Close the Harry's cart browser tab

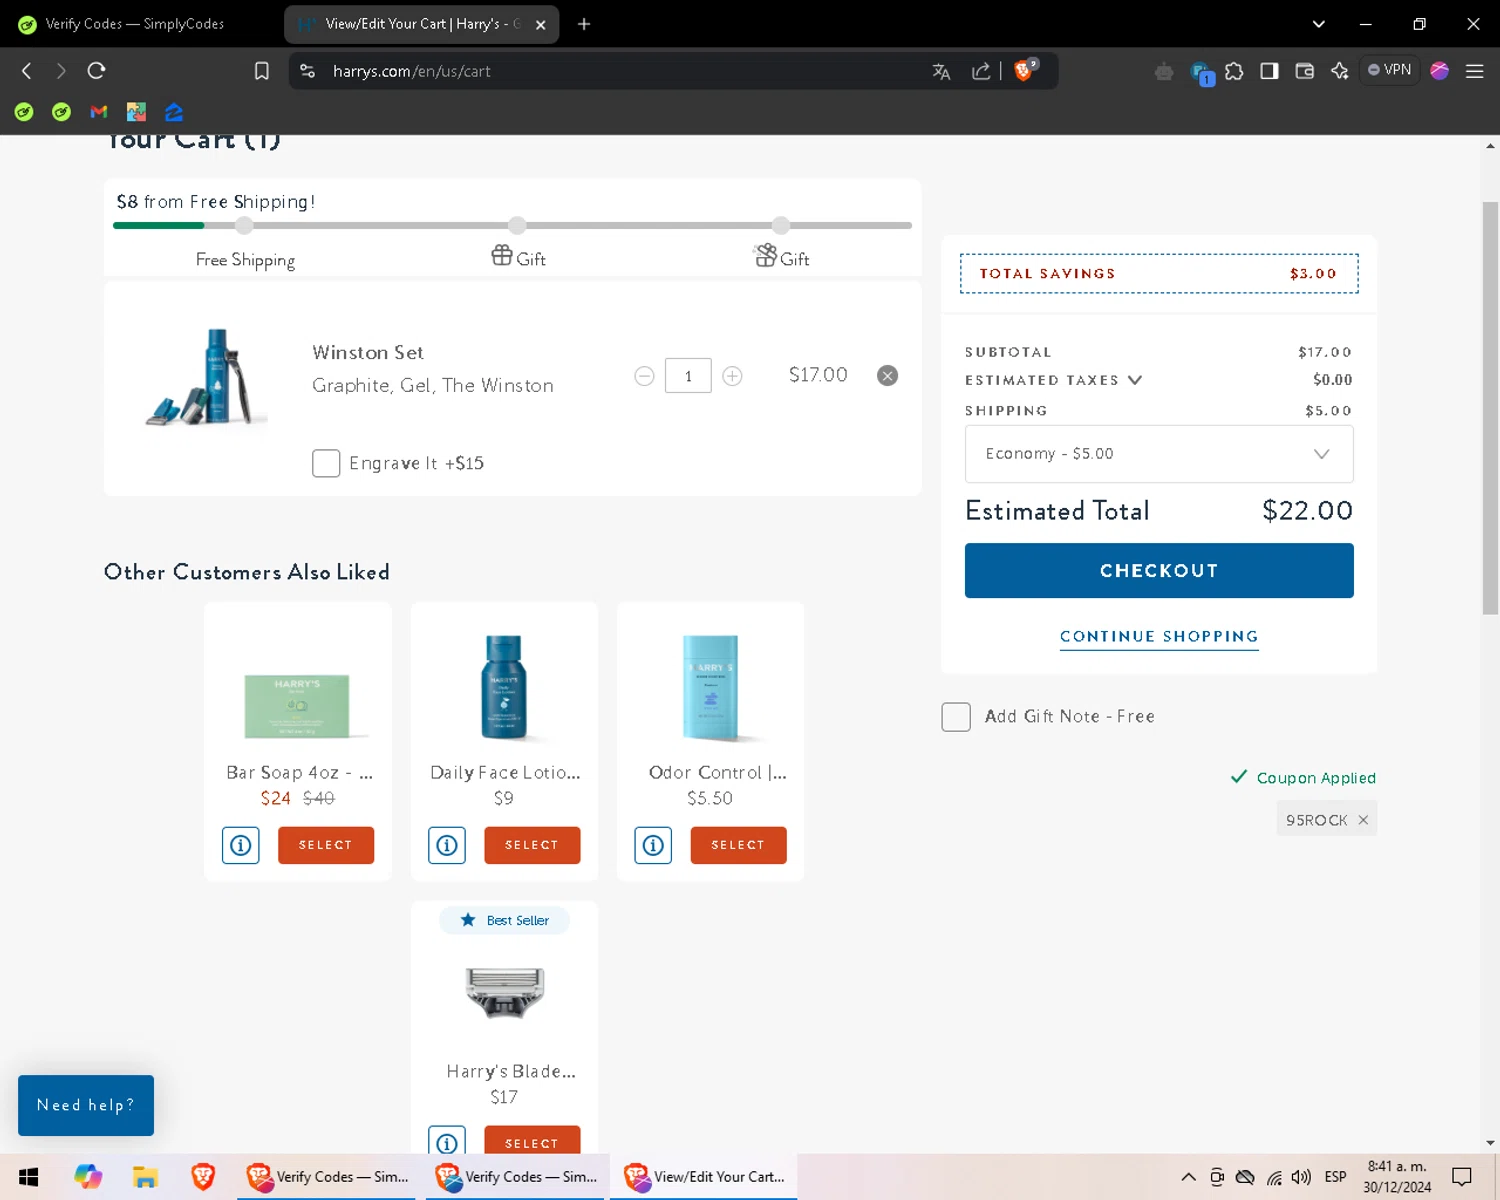(x=541, y=25)
